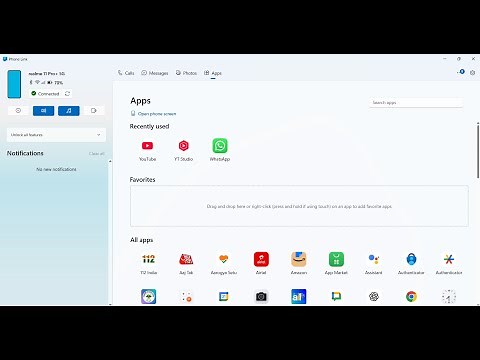Open the blue padlock Authenticator app

click(411, 259)
